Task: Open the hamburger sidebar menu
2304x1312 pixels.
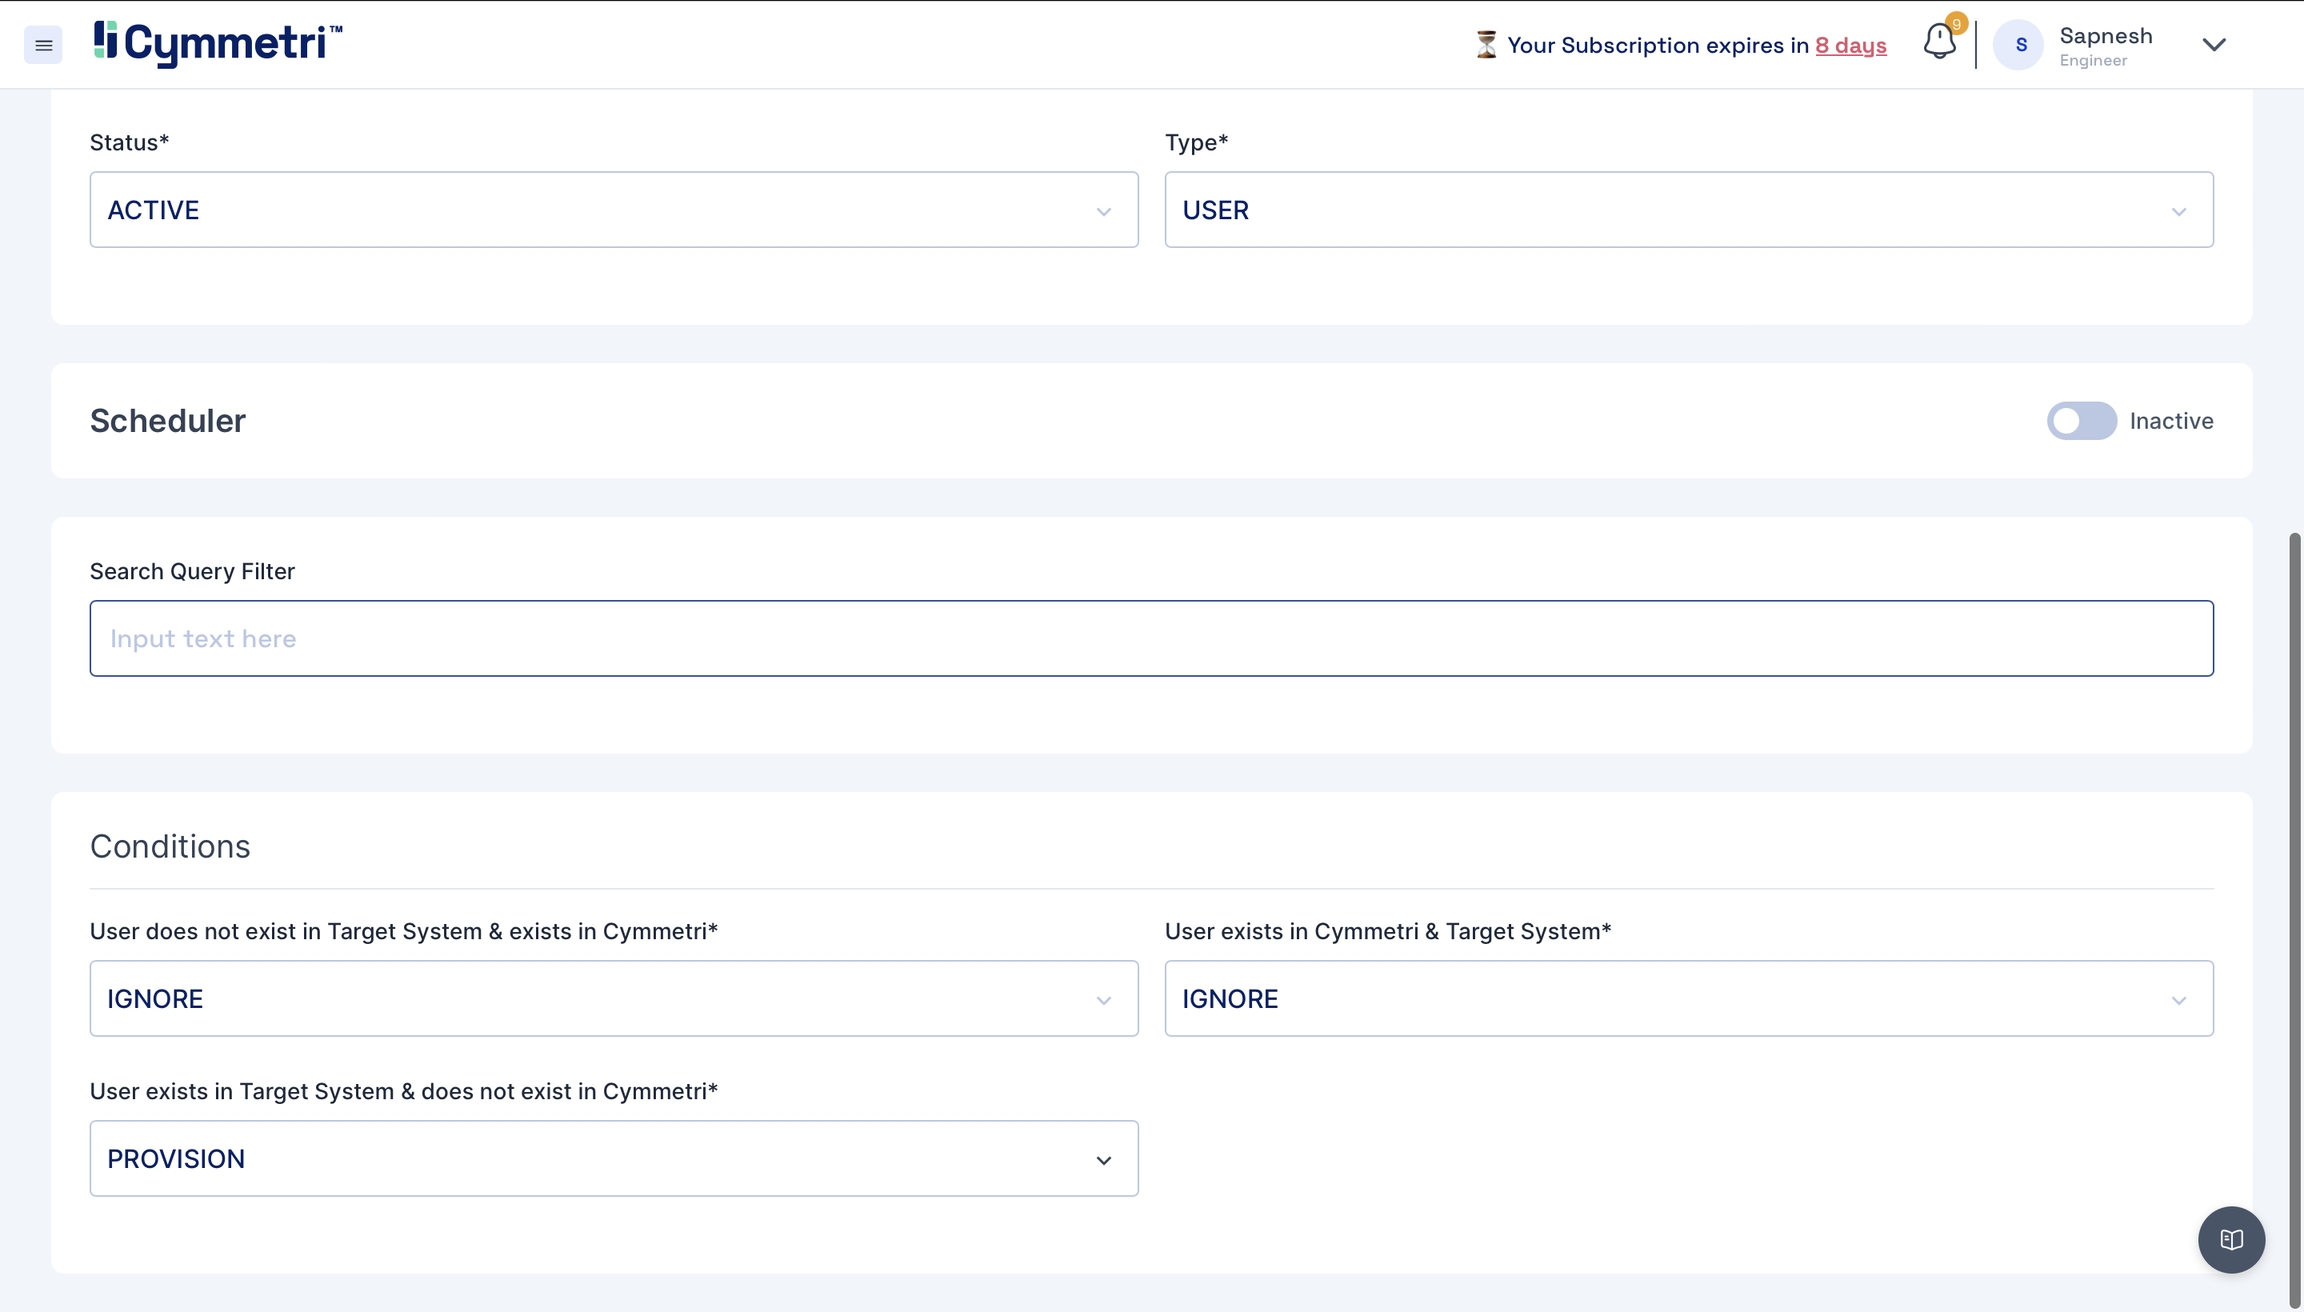Action: pyautogui.click(x=43, y=45)
